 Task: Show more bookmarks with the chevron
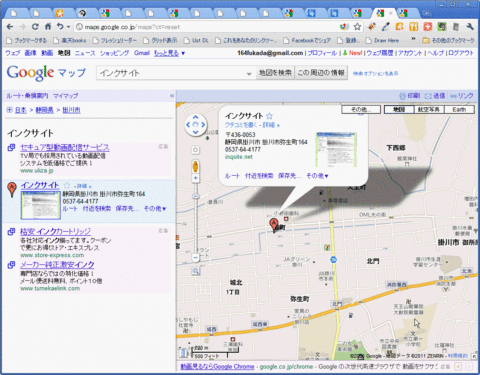click(x=413, y=40)
